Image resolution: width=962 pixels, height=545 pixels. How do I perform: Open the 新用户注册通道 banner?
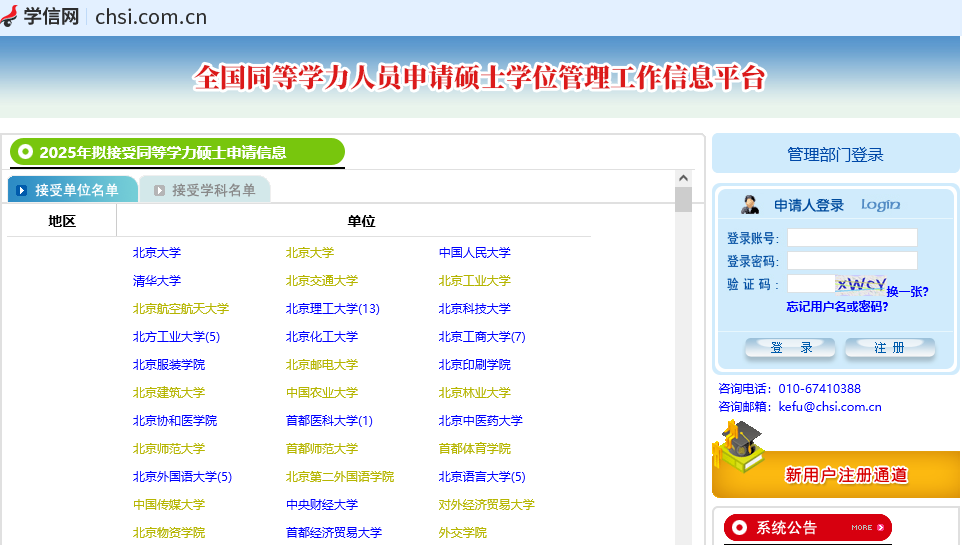click(x=836, y=474)
